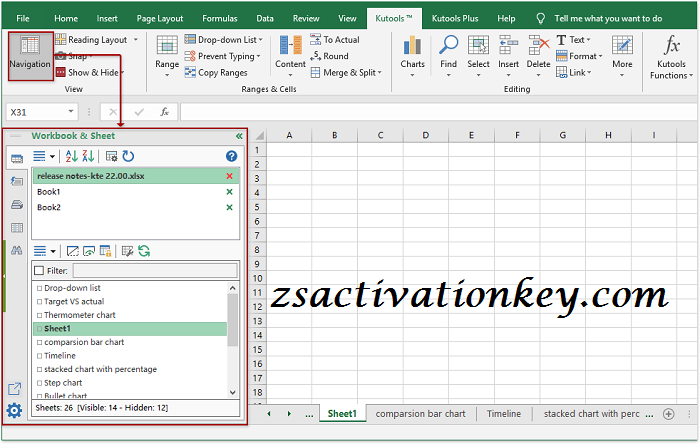Expand the Name Box dropdown arrow
Image resolution: width=700 pixels, height=444 pixels.
71,112
